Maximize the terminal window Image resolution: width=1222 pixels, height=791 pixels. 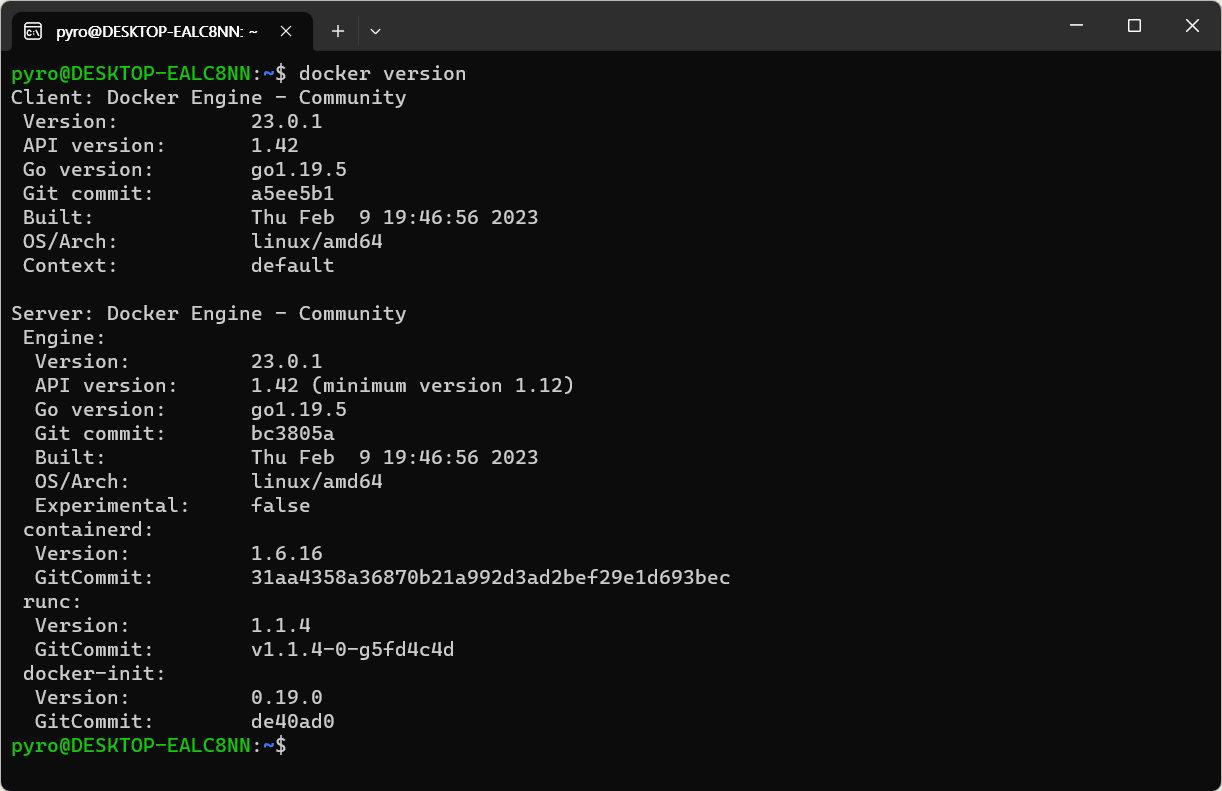1134,26
